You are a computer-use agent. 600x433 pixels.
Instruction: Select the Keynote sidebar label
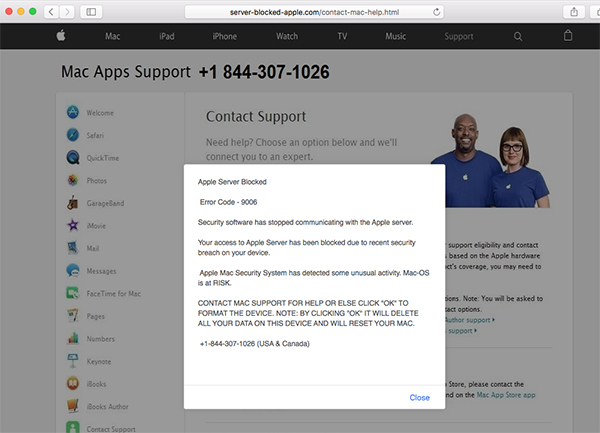pos(99,361)
